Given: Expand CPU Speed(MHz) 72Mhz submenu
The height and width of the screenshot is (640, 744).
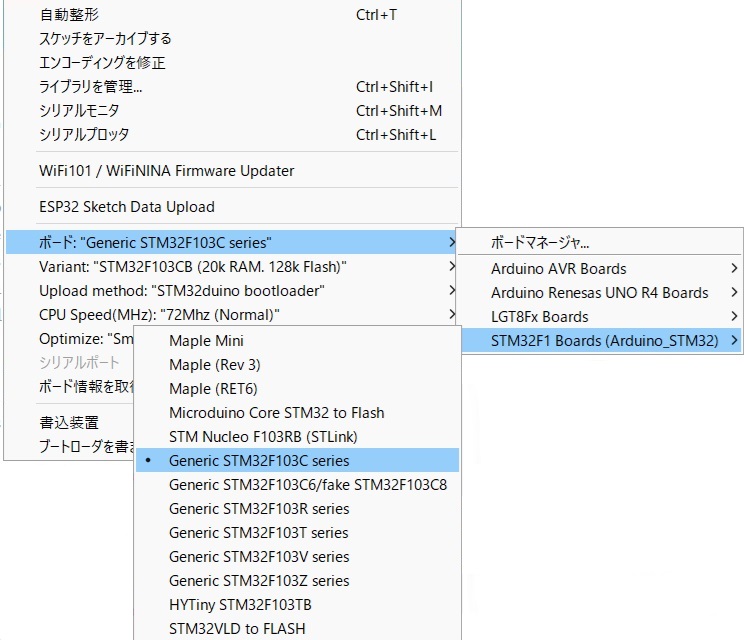Looking at the screenshot, I should (232, 315).
